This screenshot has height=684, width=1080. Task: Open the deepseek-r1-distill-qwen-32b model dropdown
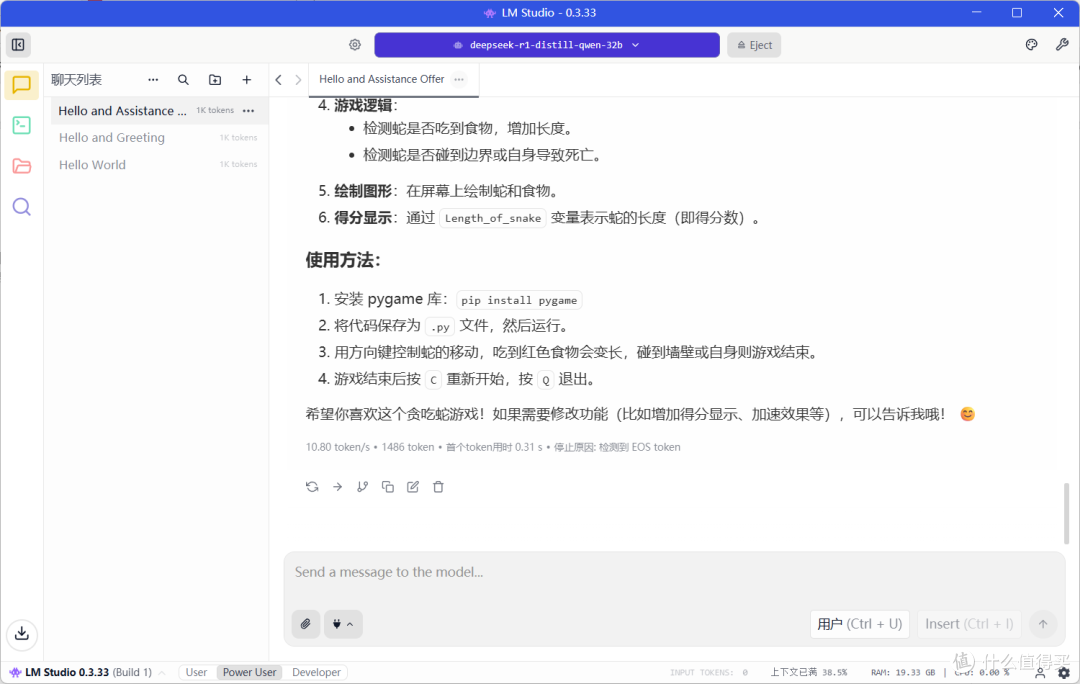547,45
